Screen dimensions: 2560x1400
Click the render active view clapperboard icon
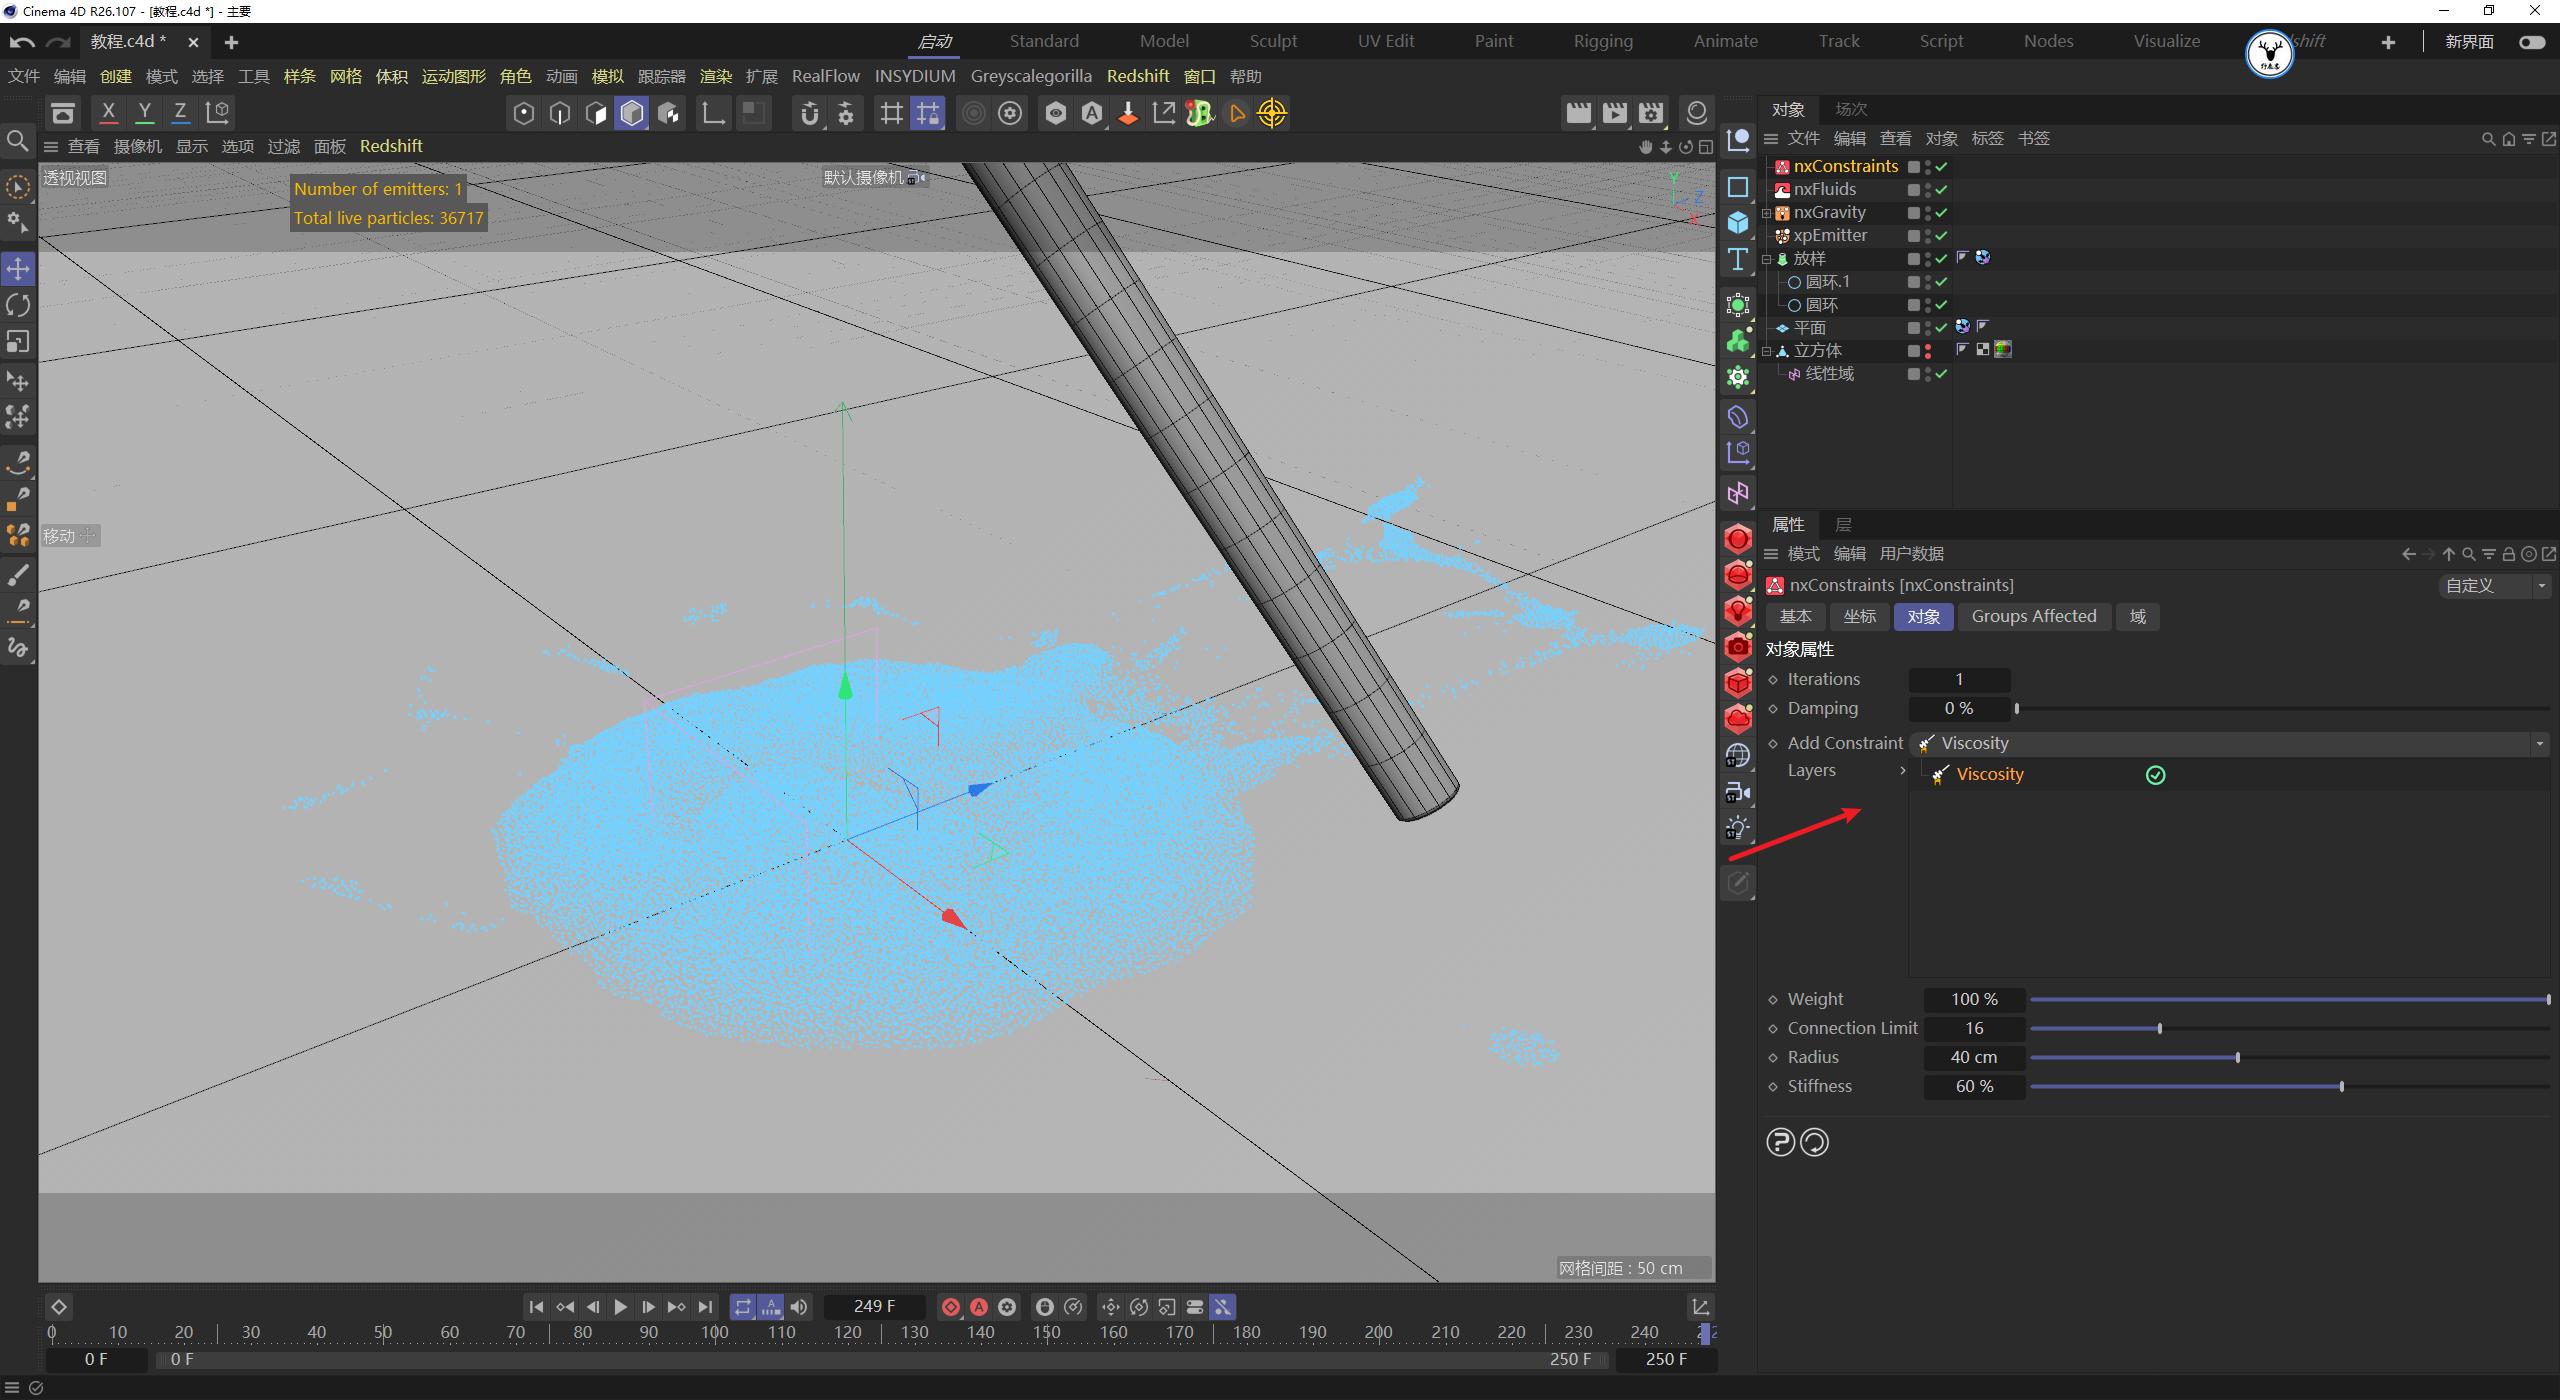click(x=1578, y=112)
